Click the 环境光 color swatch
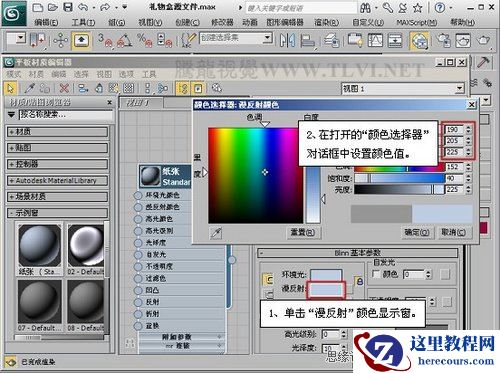The width and height of the screenshot is (500, 373). point(326,275)
